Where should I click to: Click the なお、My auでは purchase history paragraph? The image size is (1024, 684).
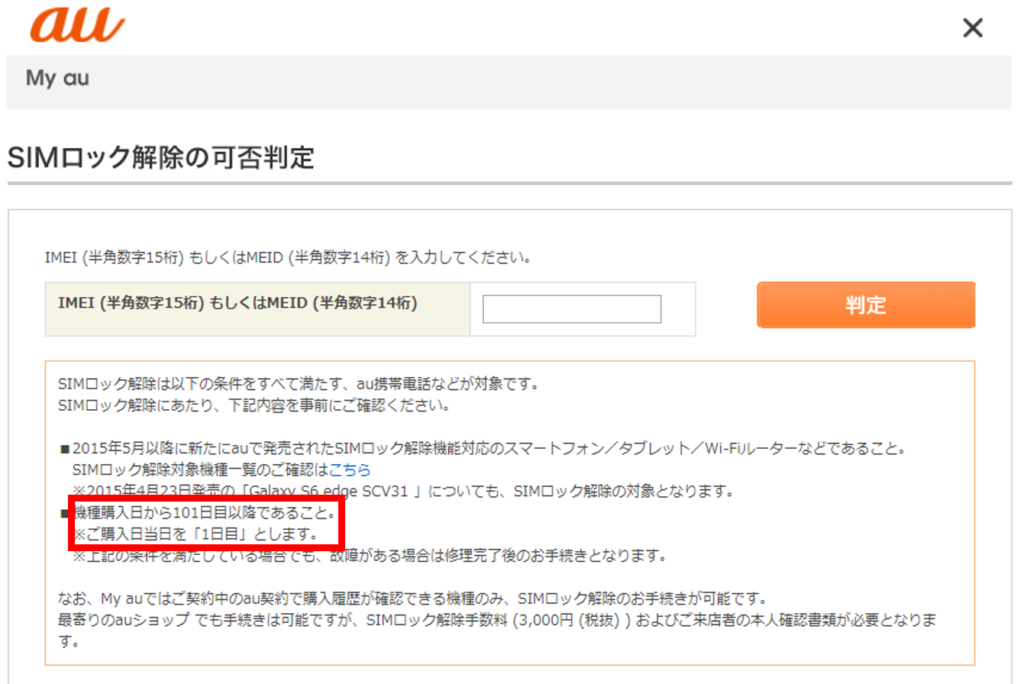(410, 599)
